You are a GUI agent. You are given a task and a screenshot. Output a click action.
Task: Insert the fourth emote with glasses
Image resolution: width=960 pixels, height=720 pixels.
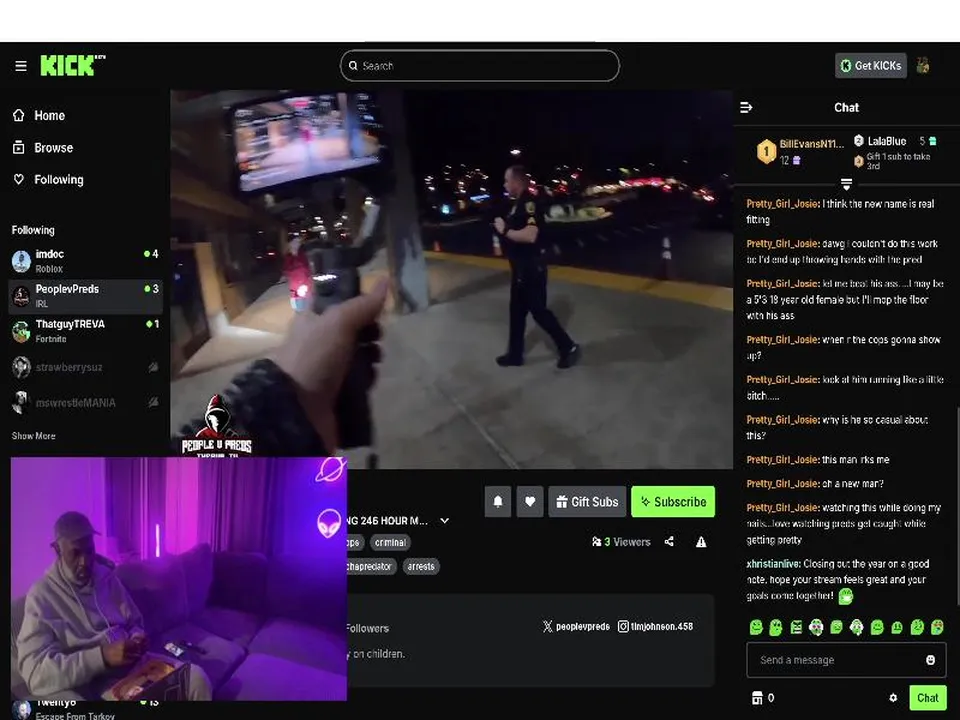pos(816,627)
